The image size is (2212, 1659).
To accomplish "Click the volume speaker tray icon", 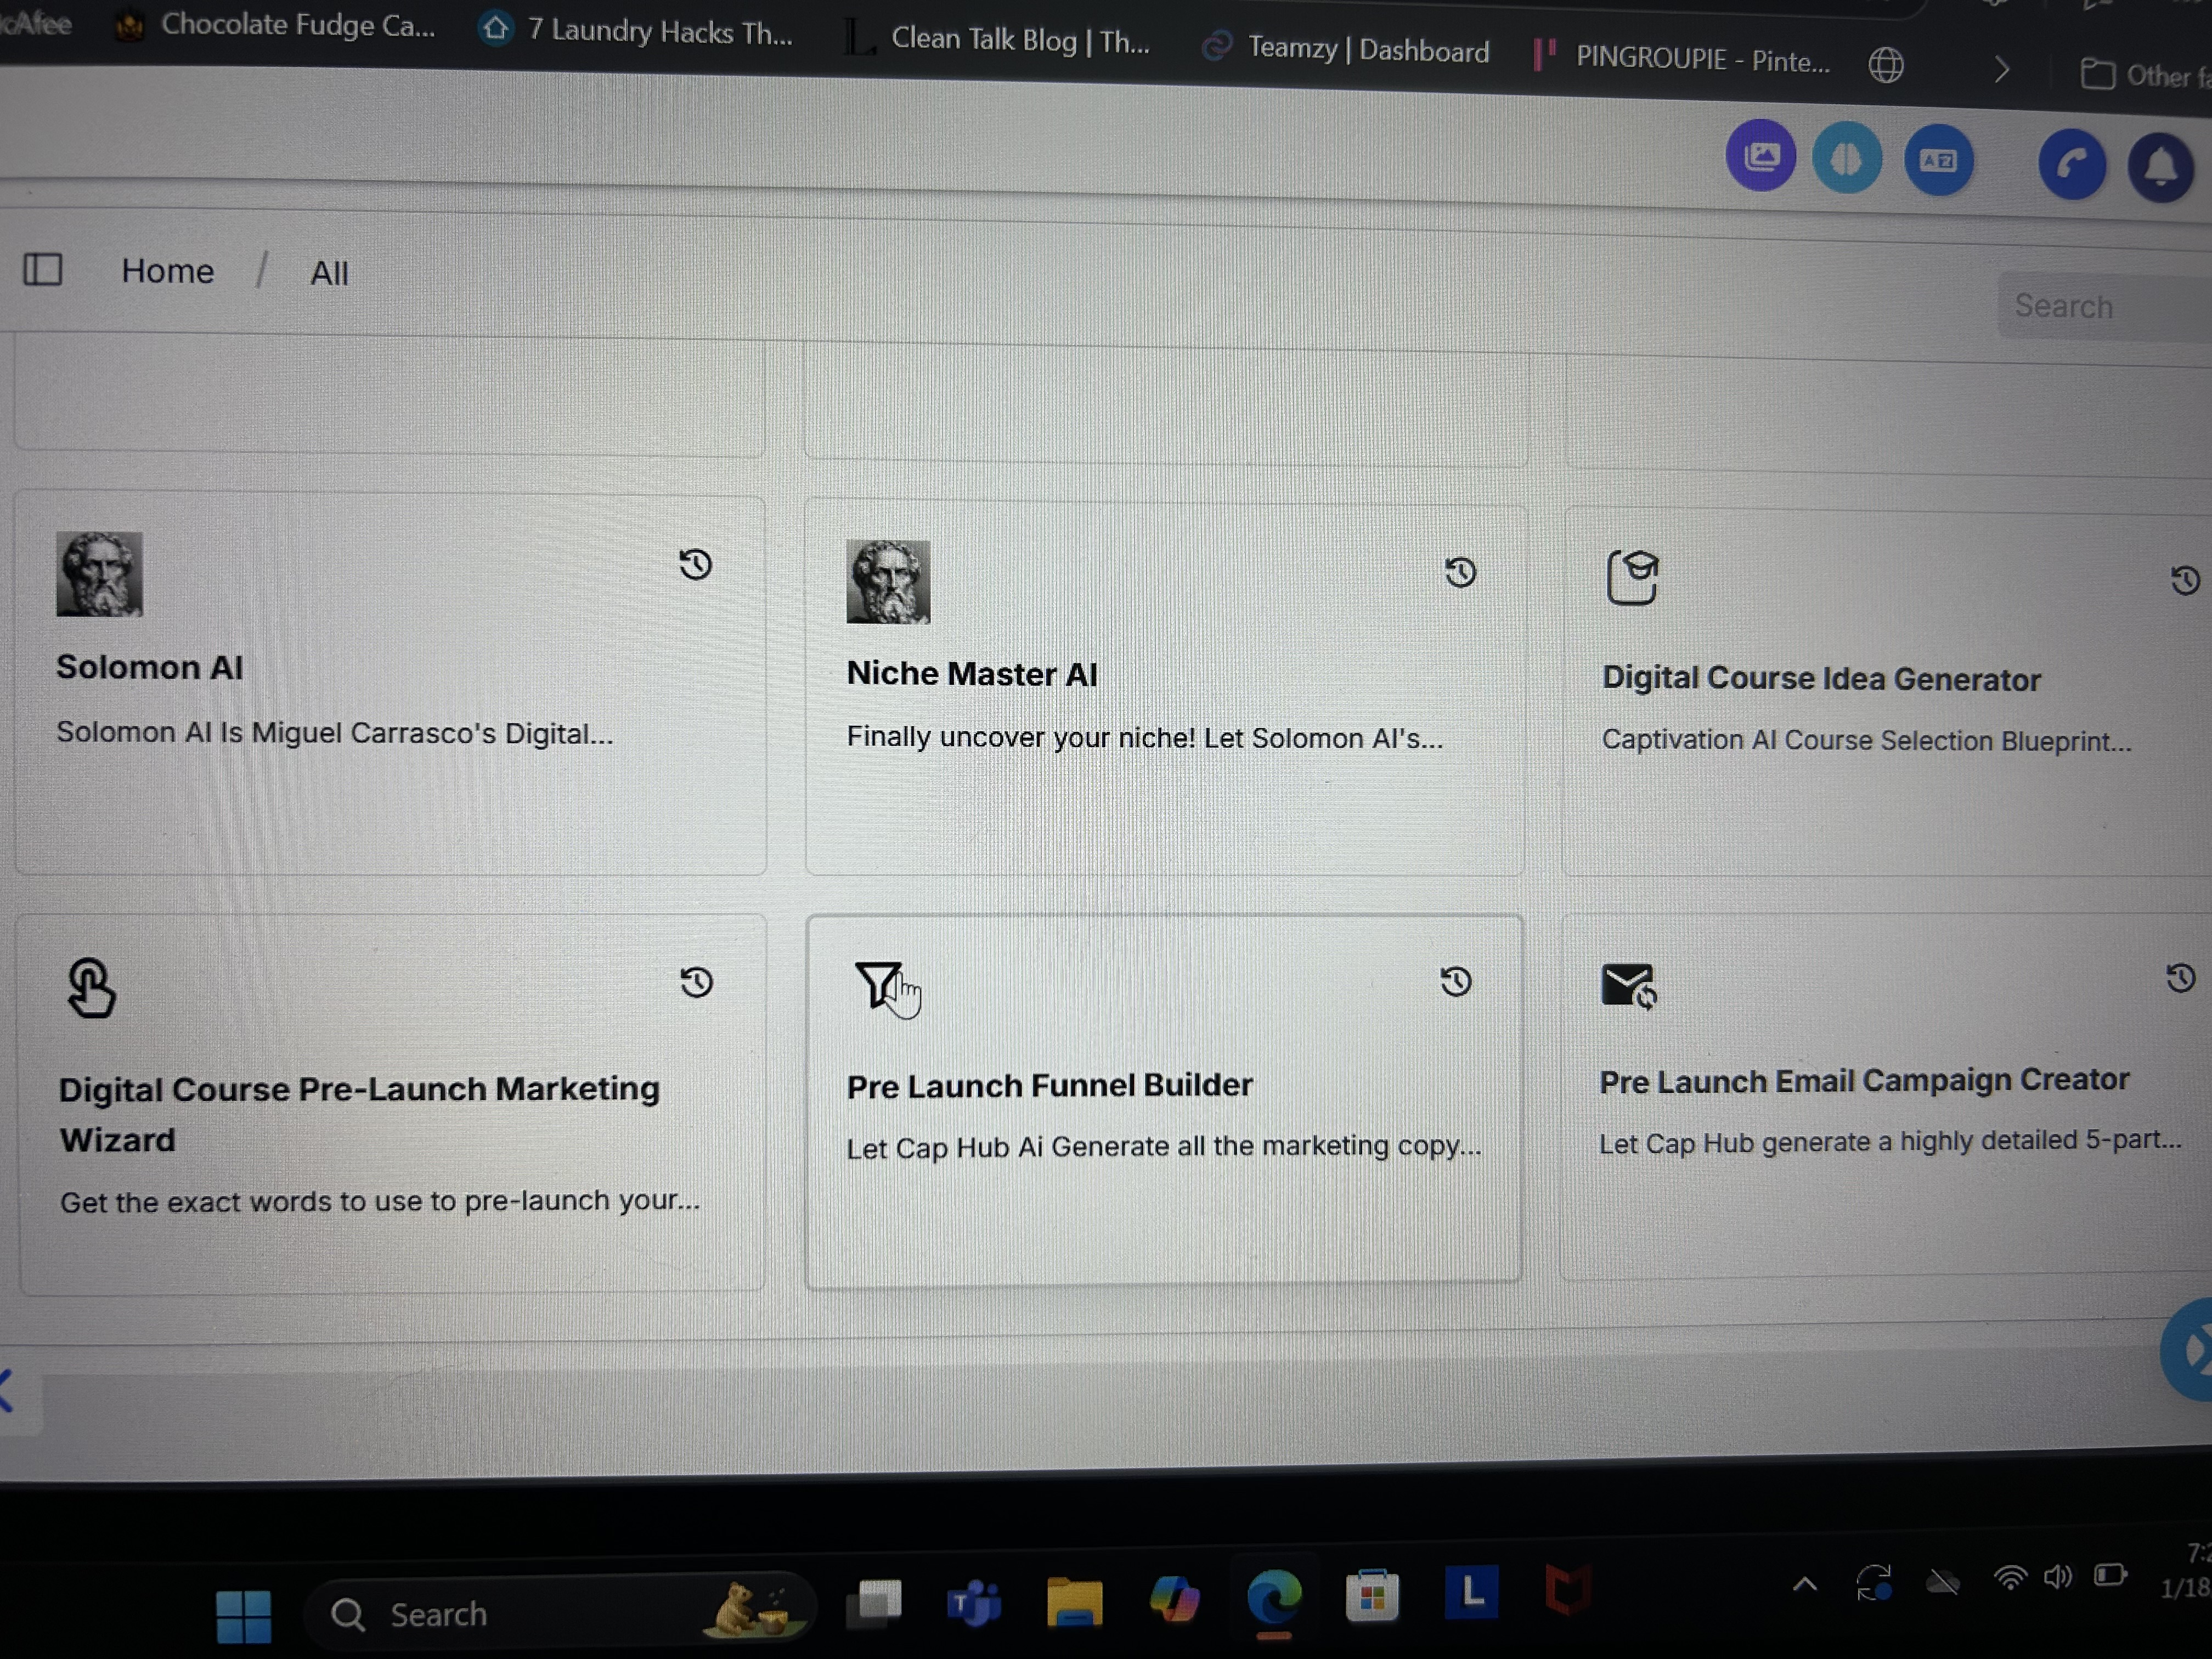I will click(2058, 1577).
